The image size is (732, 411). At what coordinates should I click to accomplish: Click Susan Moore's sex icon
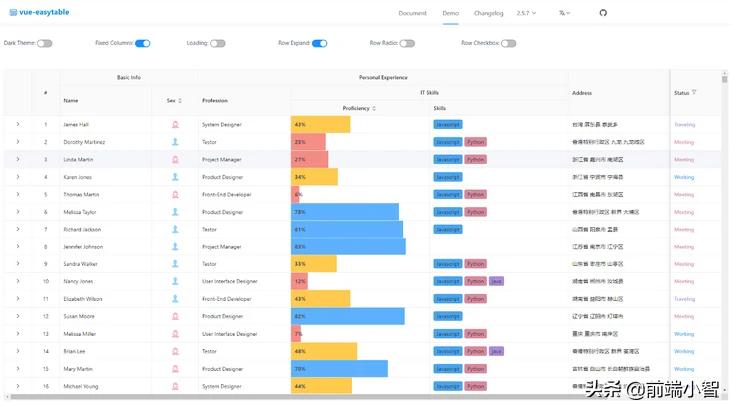coord(175,316)
